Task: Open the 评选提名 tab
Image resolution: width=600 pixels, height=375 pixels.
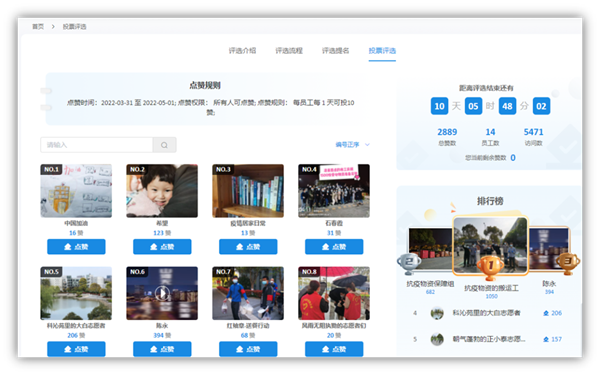Action: pos(336,51)
